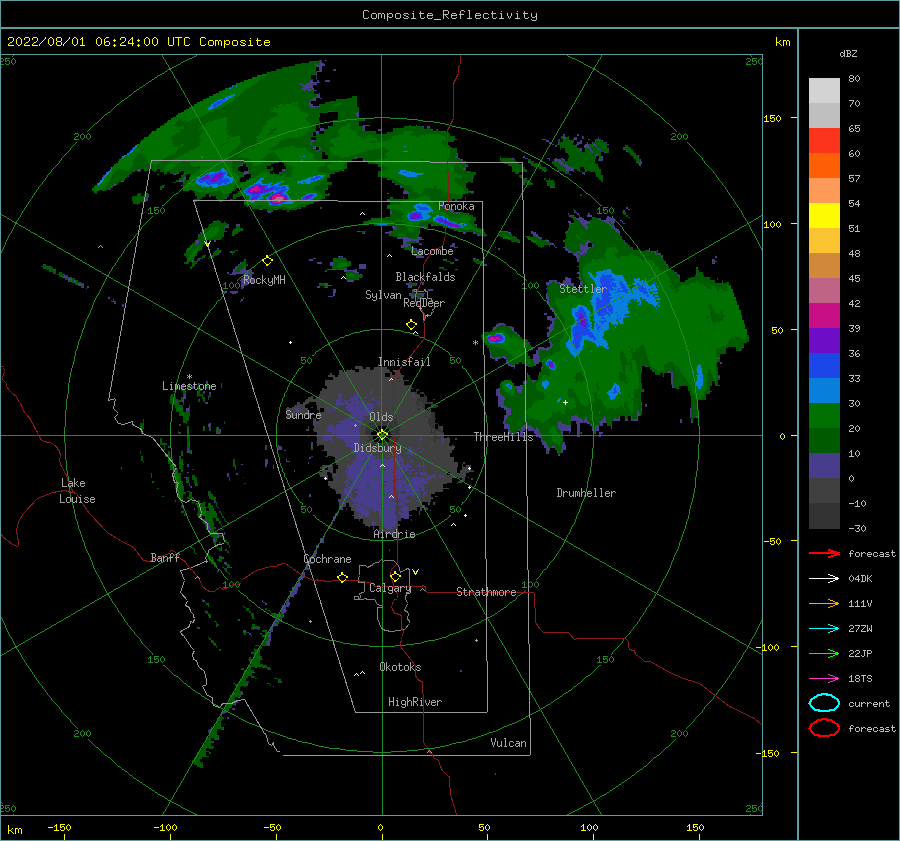Click the Stettler city label

tap(583, 289)
